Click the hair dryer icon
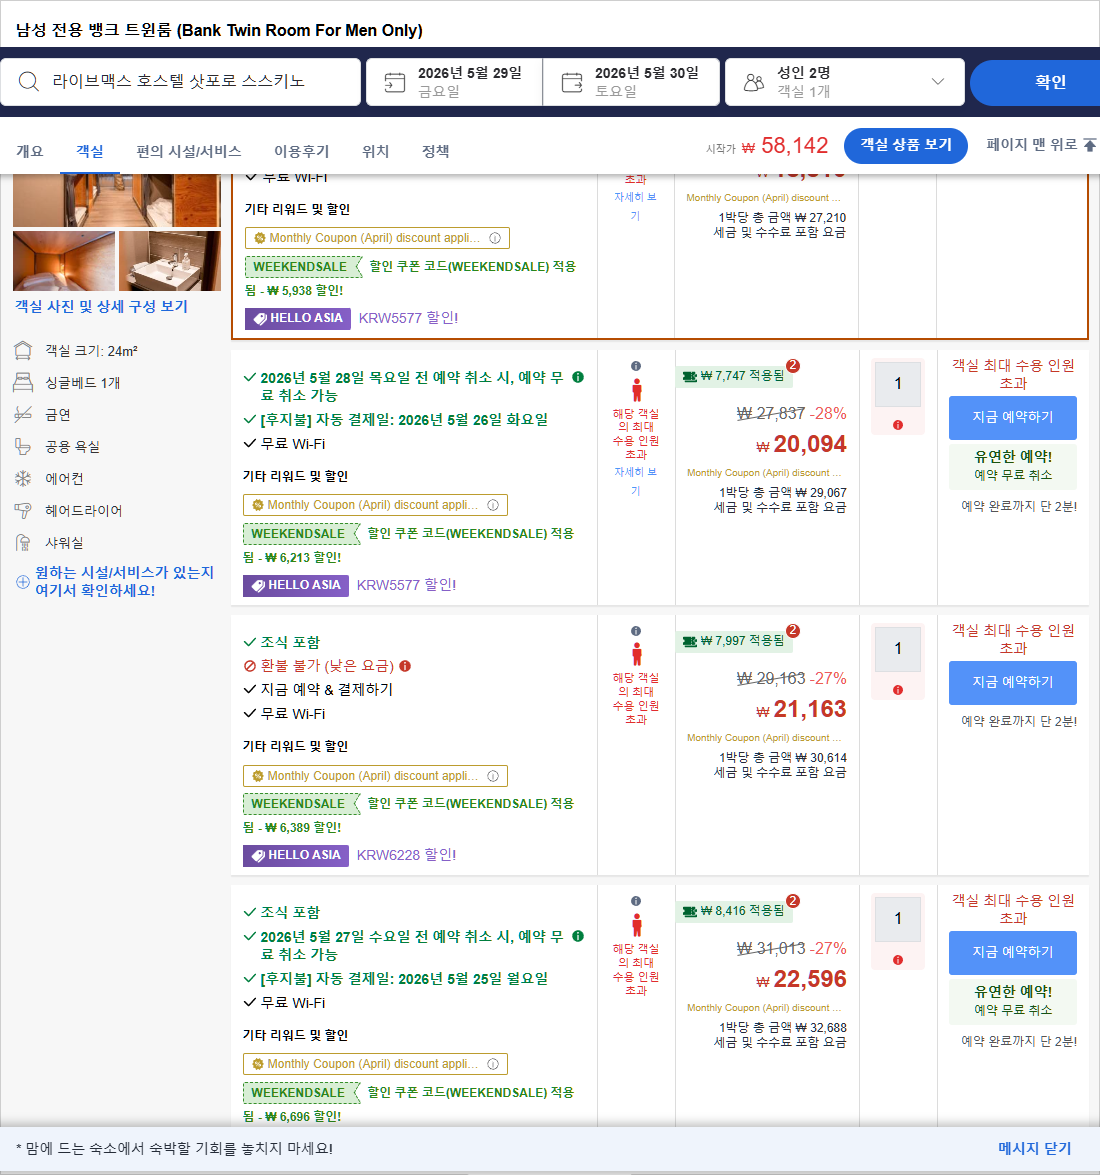 23,510
